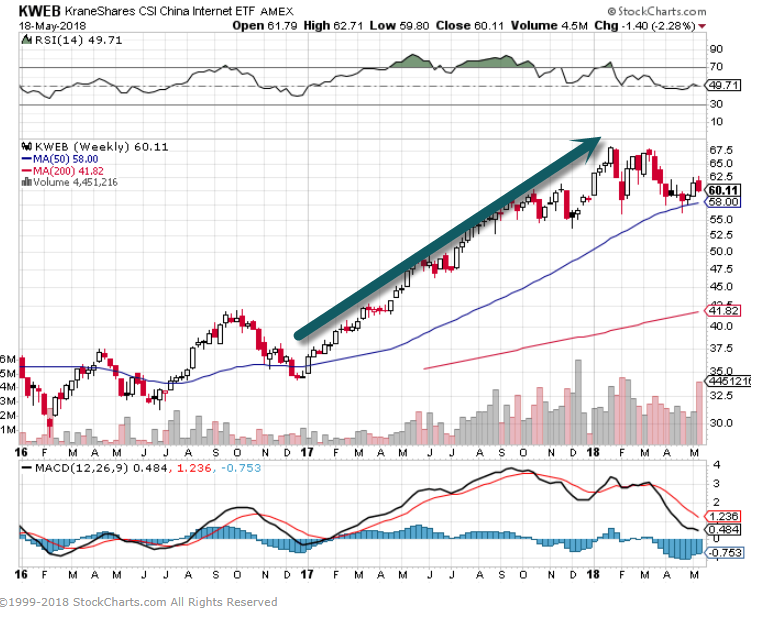Click the red MA(200) line marker
758x618 pixels.
click(x=27, y=170)
